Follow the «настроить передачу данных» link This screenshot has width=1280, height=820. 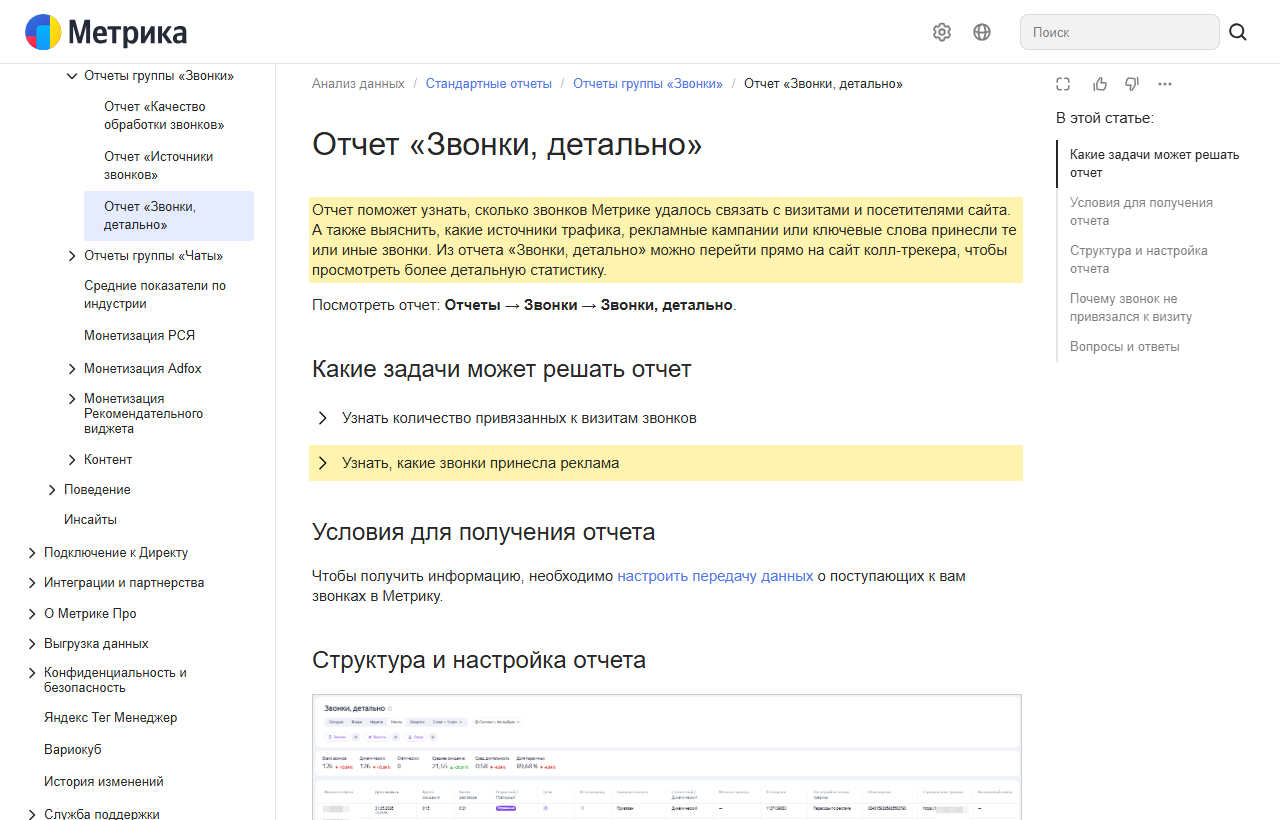tap(715, 576)
